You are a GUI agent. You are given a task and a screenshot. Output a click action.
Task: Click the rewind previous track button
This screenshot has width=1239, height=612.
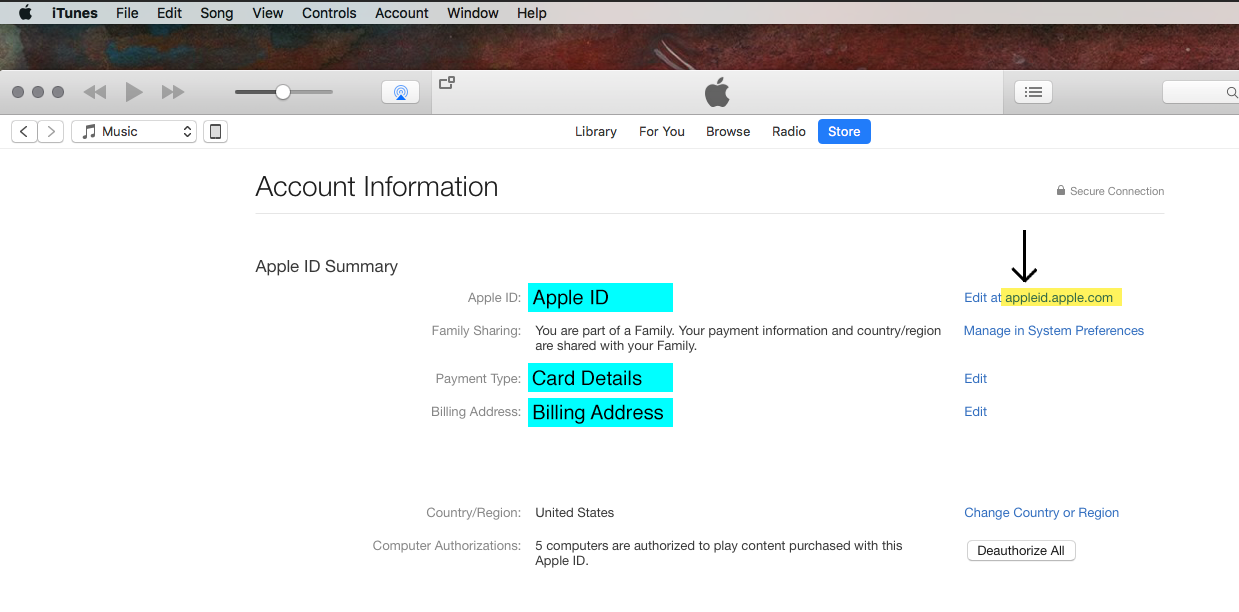(x=94, y=92)
